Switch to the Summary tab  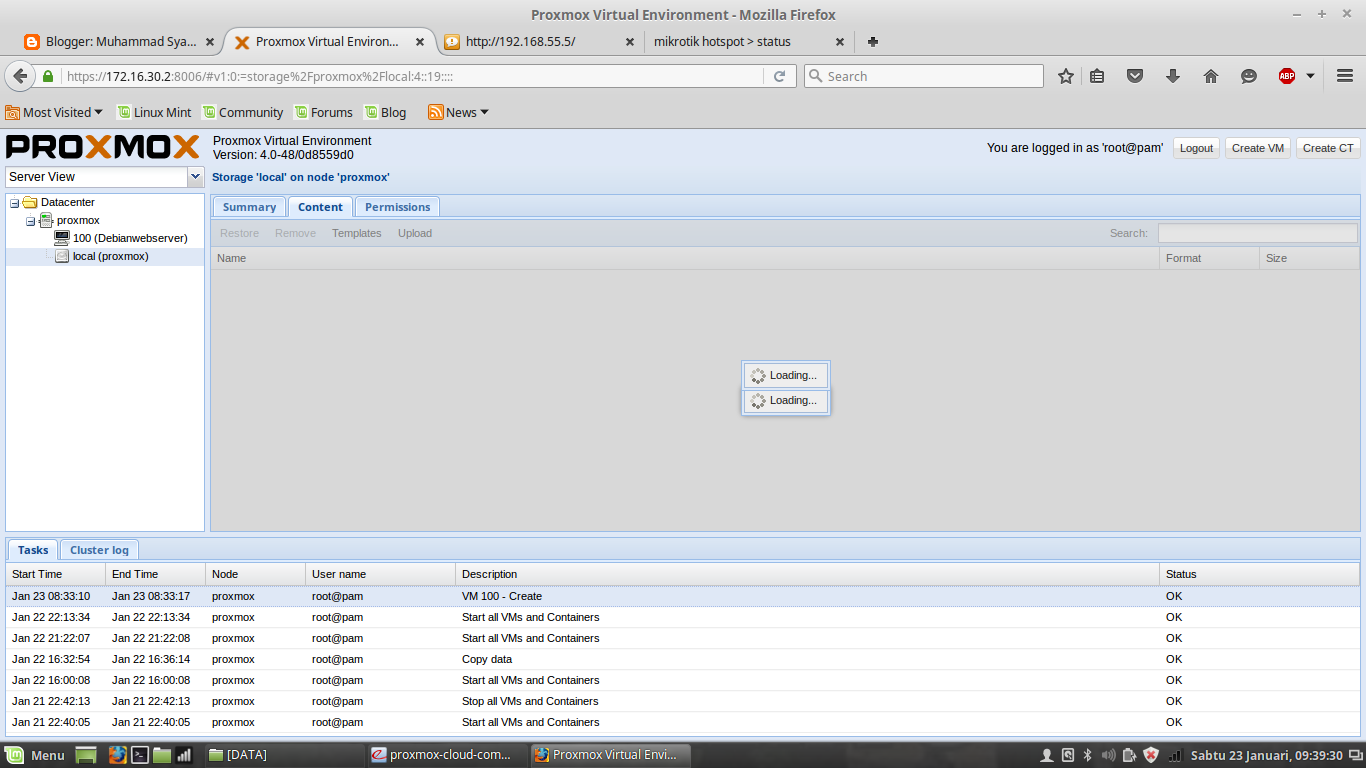249,207
